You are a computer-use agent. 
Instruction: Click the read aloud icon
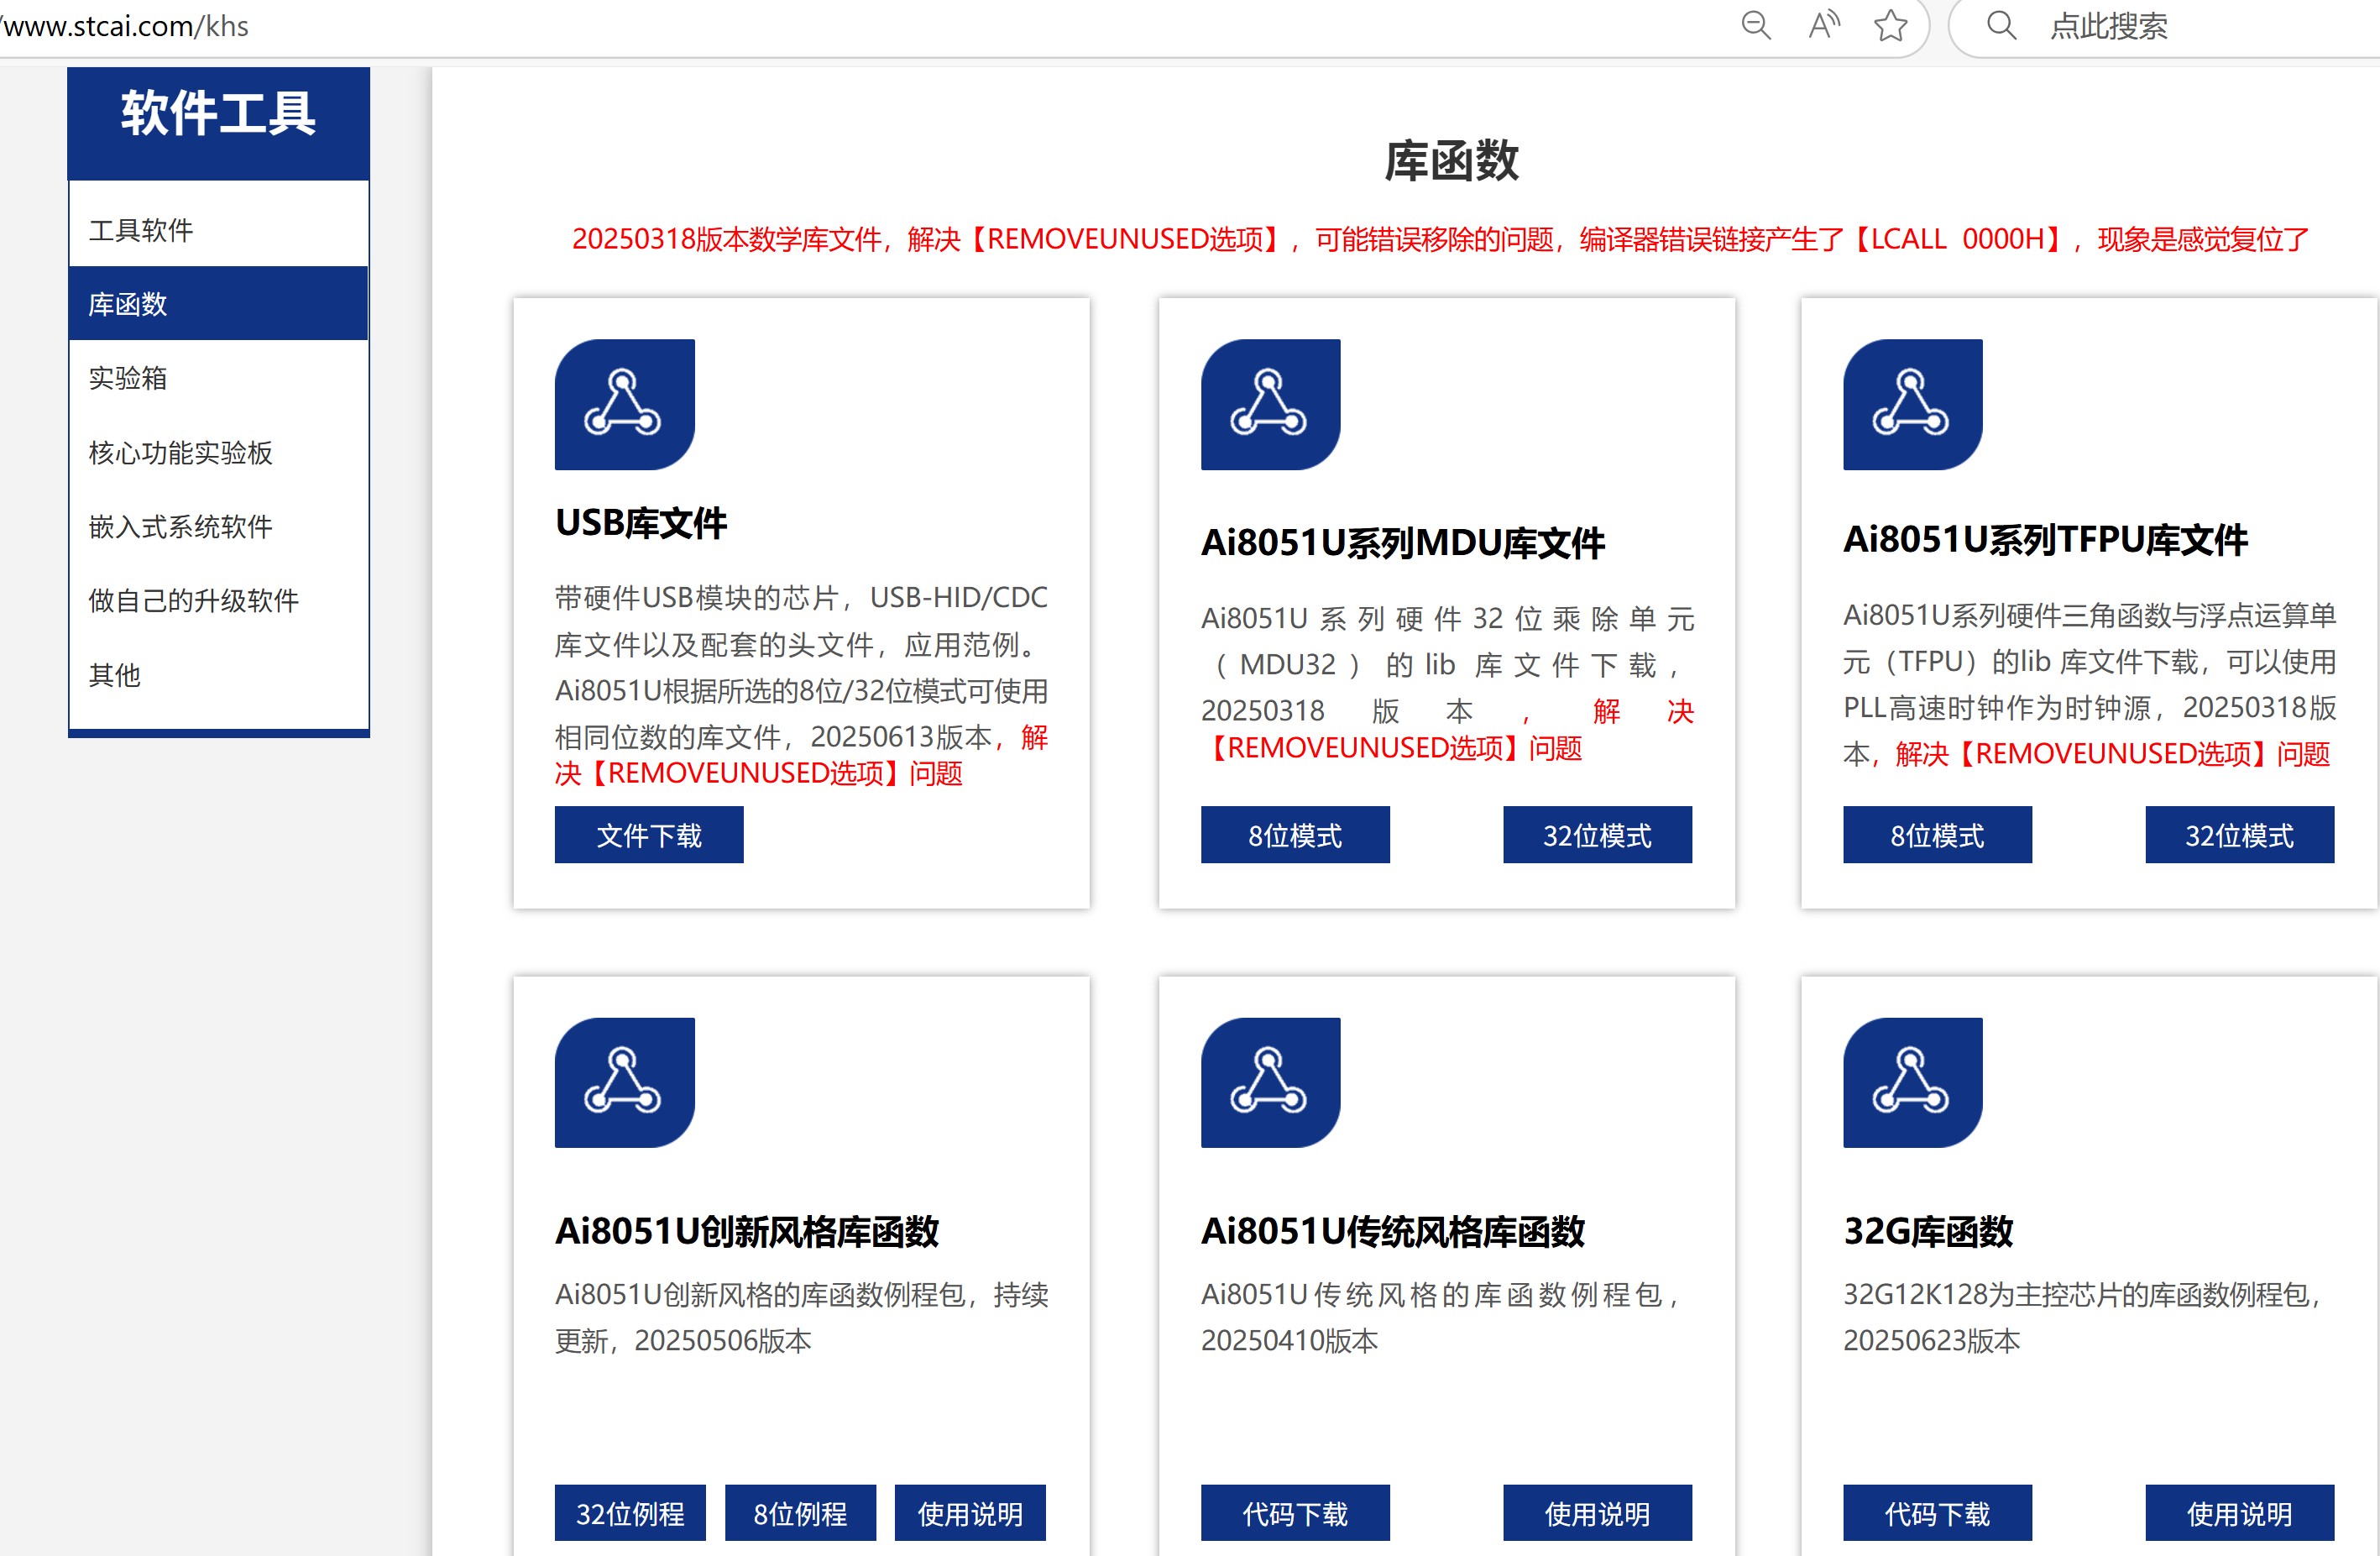tap(1824, 25)
